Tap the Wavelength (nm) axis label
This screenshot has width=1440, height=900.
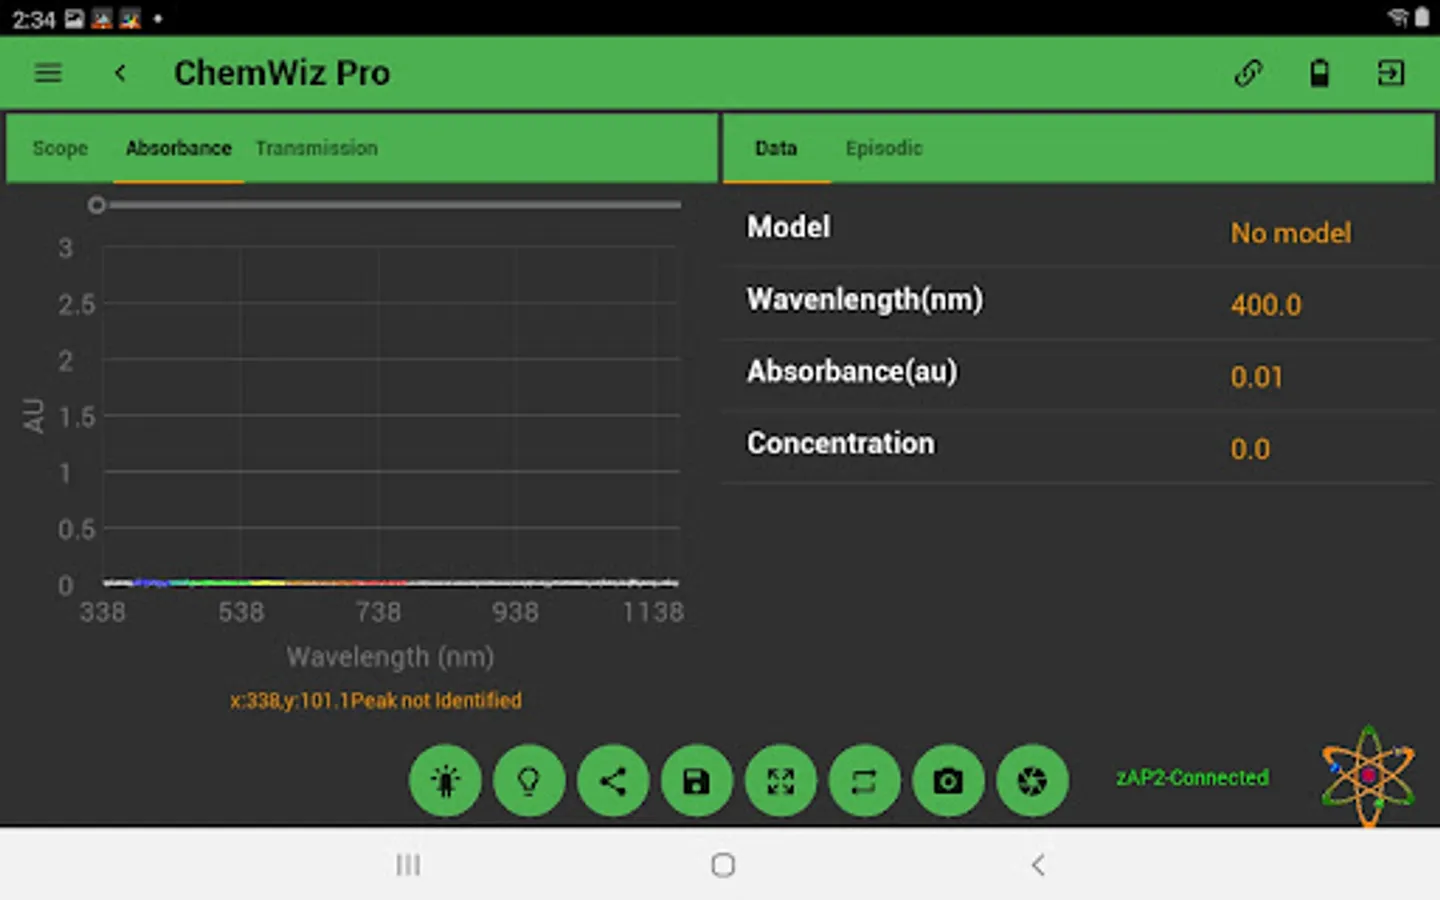tap(390, 657)
